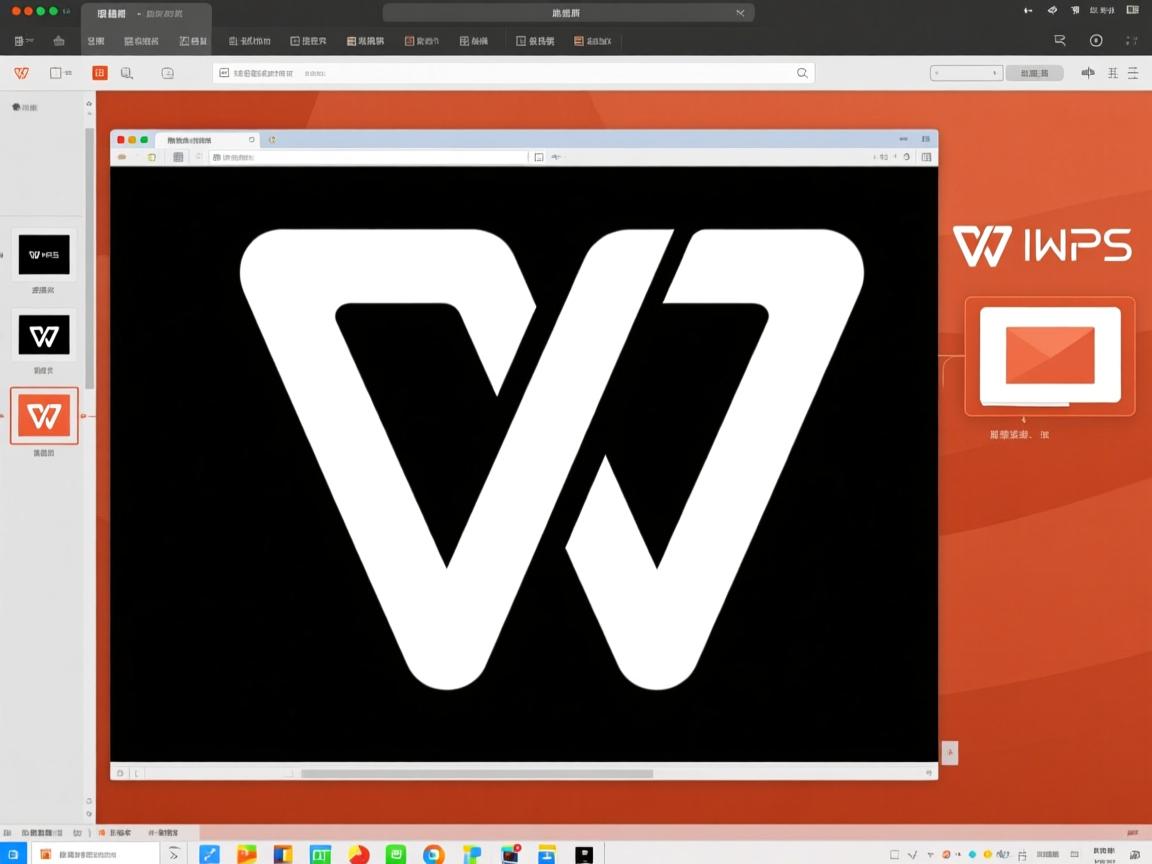Click the gray button beside the dropdown

1034,73
